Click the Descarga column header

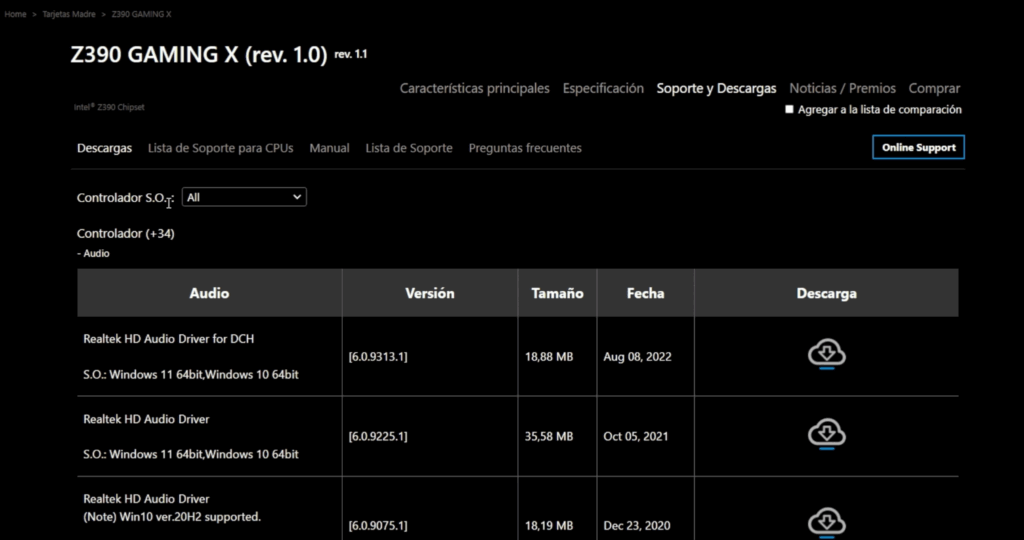click(x=826, y=293)
